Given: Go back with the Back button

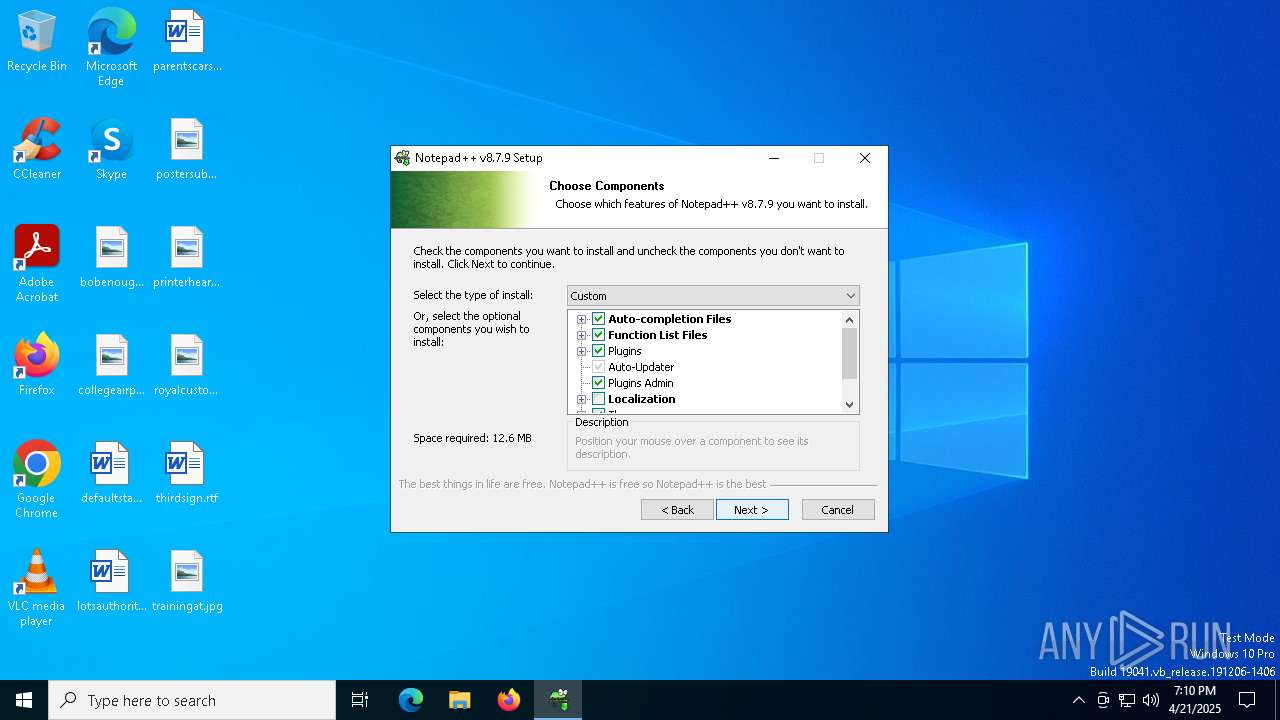Looking at the screenshot, I should (x=677, y=510).
